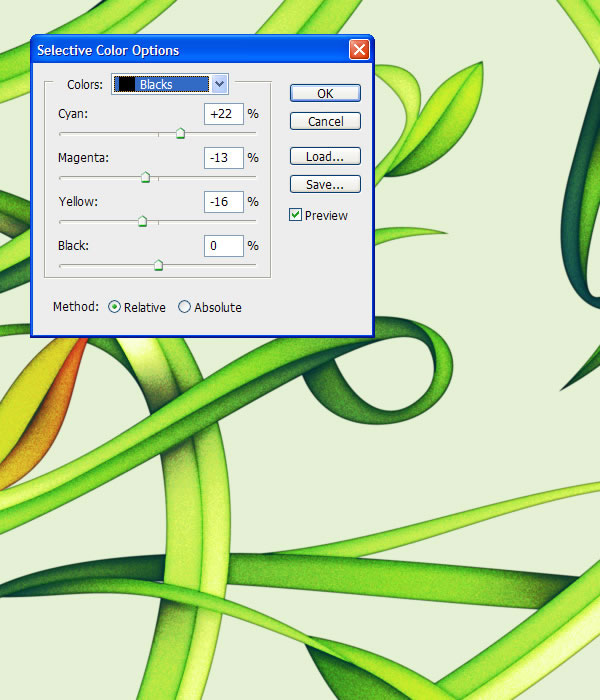Viewport: 600px width, 700px height.
Task: Toggle the Preview checkbox
Action: [x=296, y=215]
